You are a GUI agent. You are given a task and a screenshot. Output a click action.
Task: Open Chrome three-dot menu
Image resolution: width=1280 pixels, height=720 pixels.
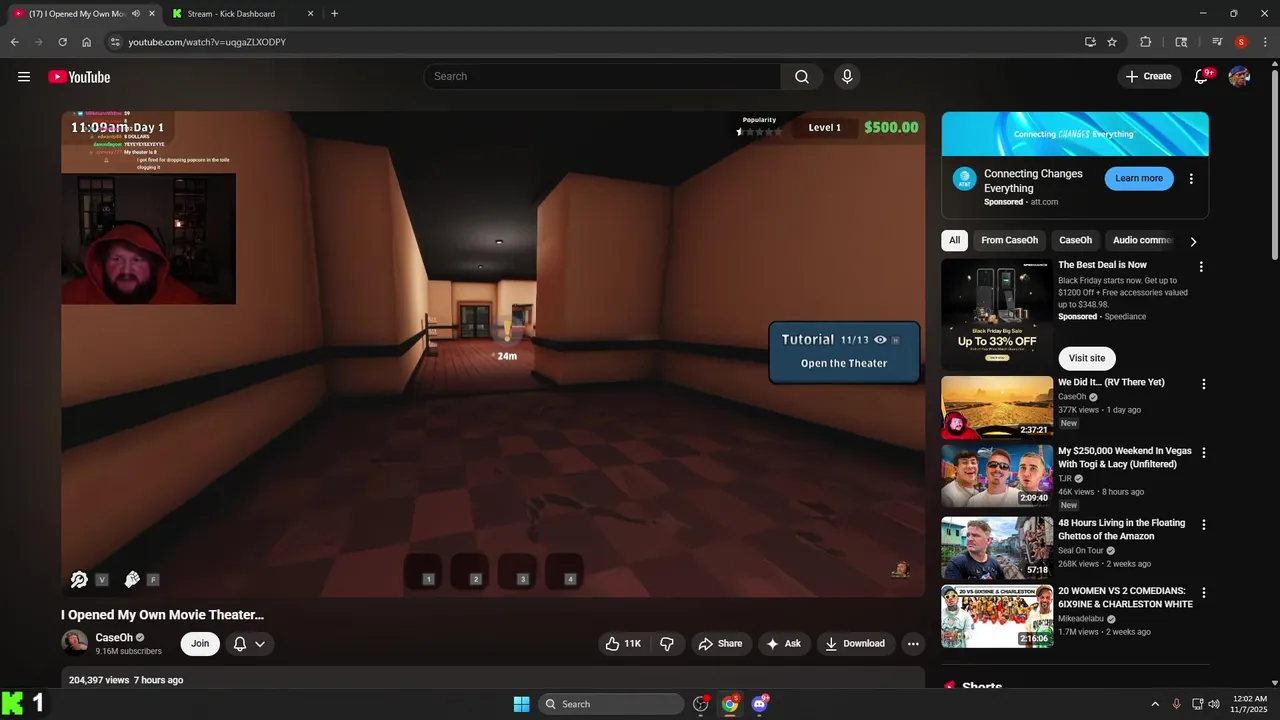(1265, 42)
